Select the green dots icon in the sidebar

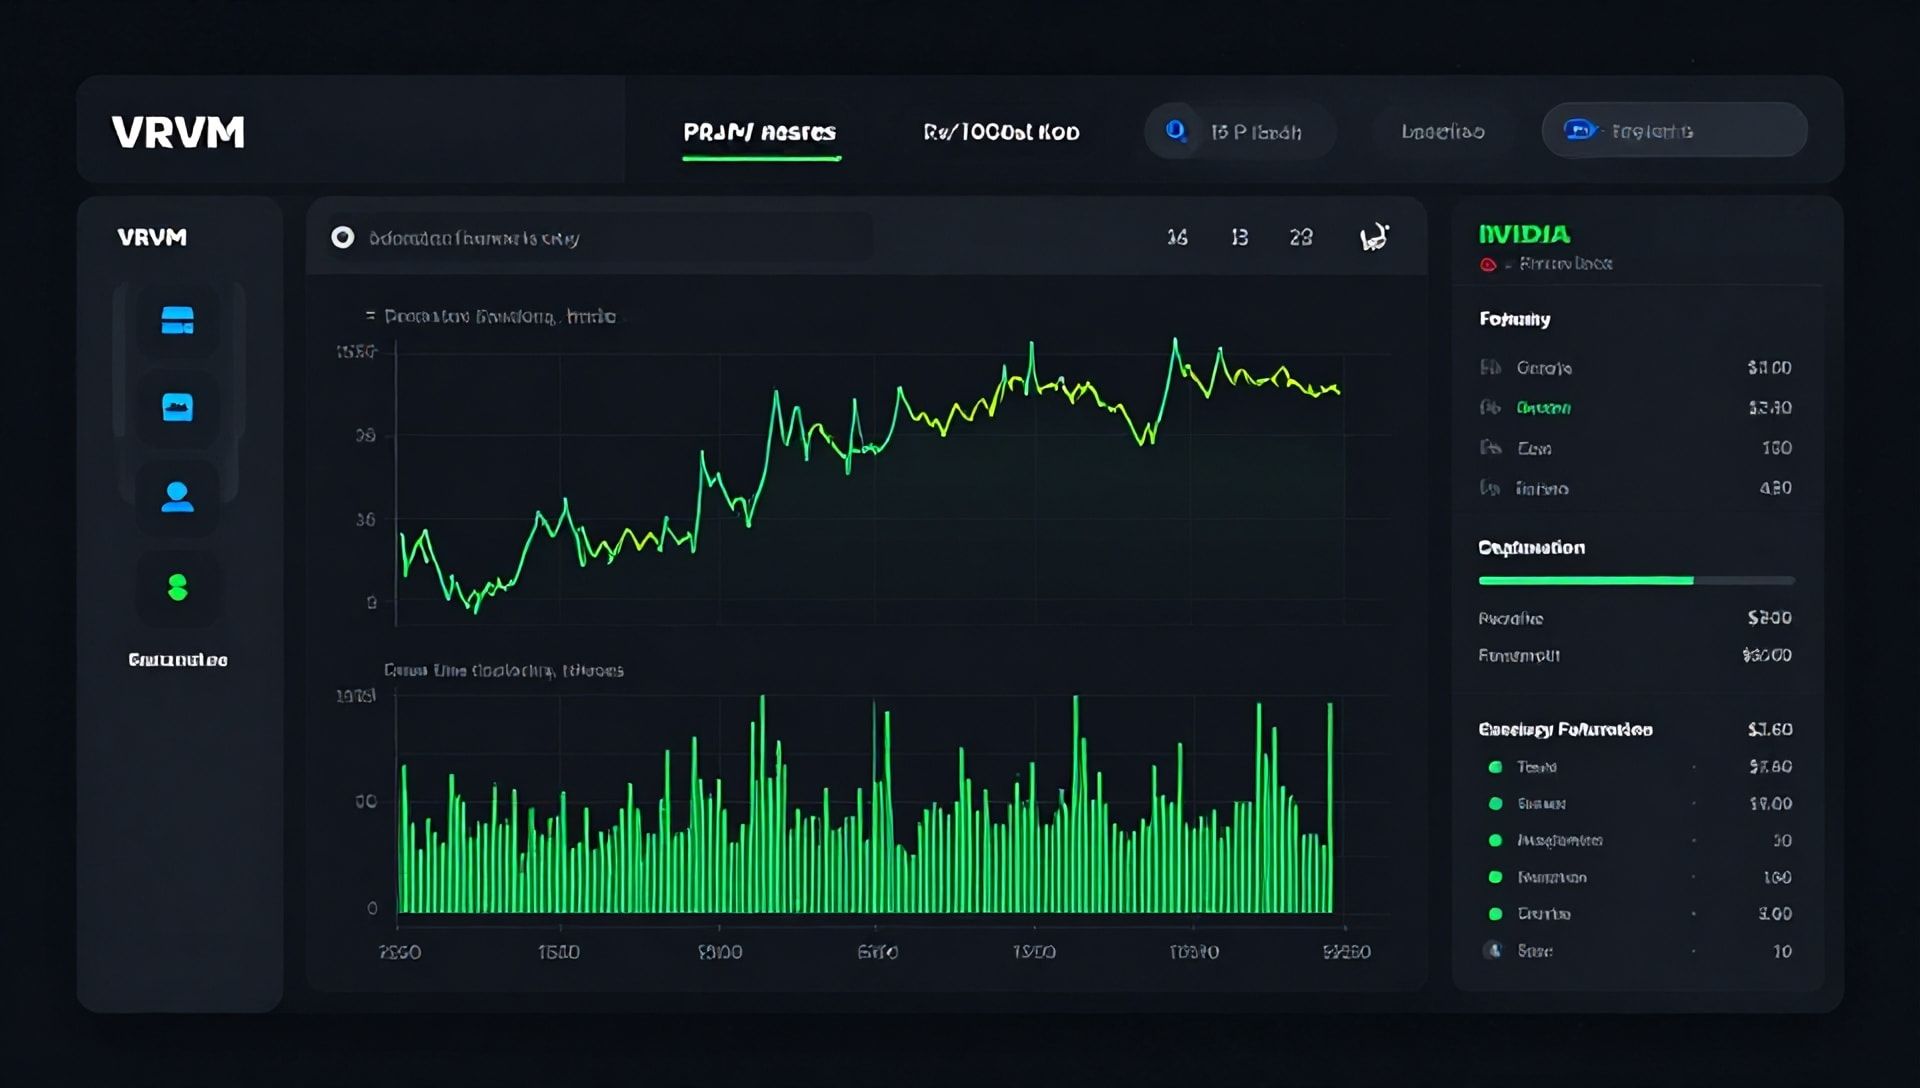coord(178,585)
